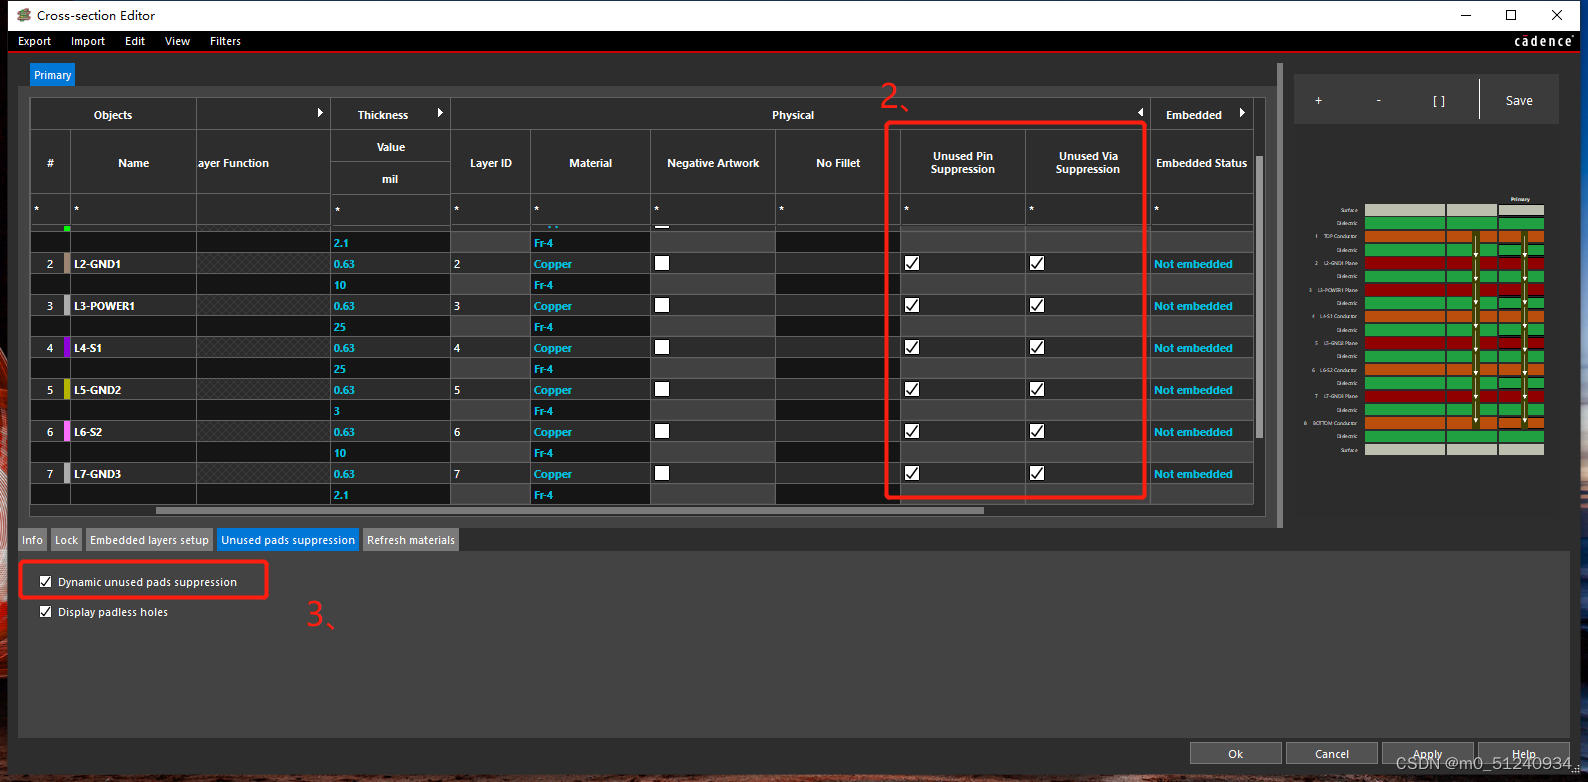Toggle Unused Pin Suppression for L2-GND1
This screenshot has width=1588, height=782.
(912, 263)
